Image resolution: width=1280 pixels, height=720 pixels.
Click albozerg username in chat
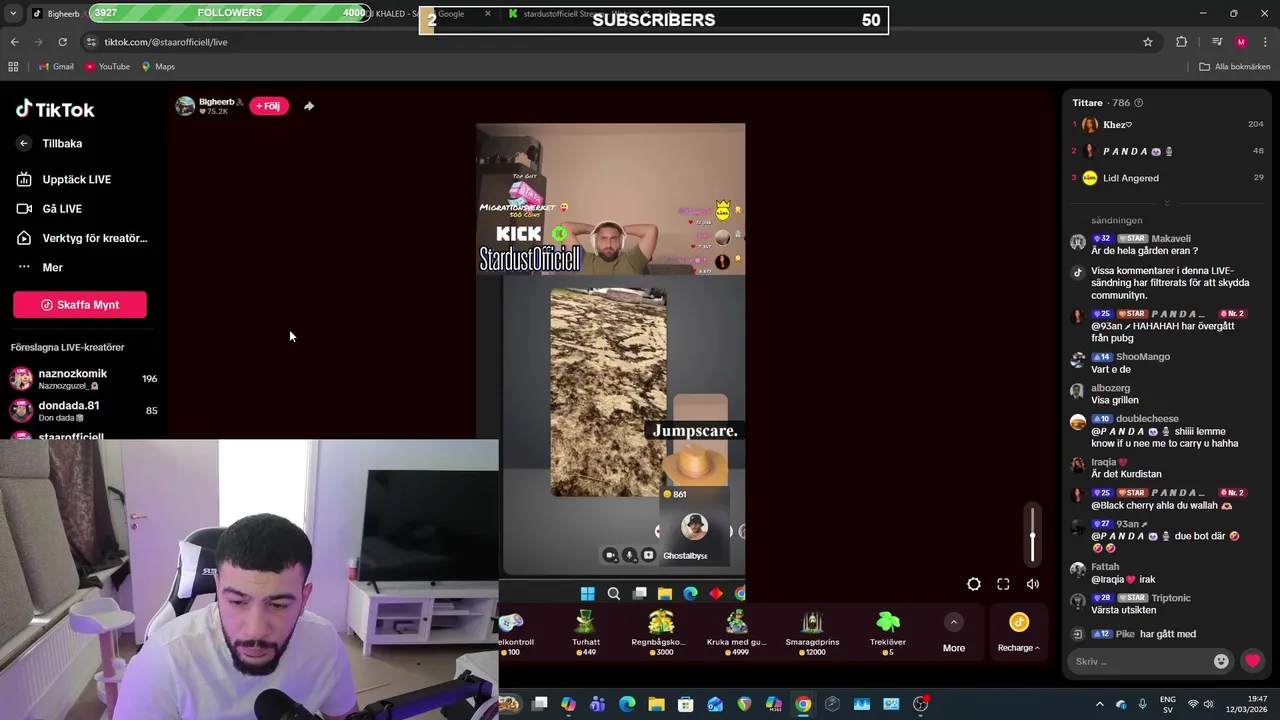click(1110, 388)
